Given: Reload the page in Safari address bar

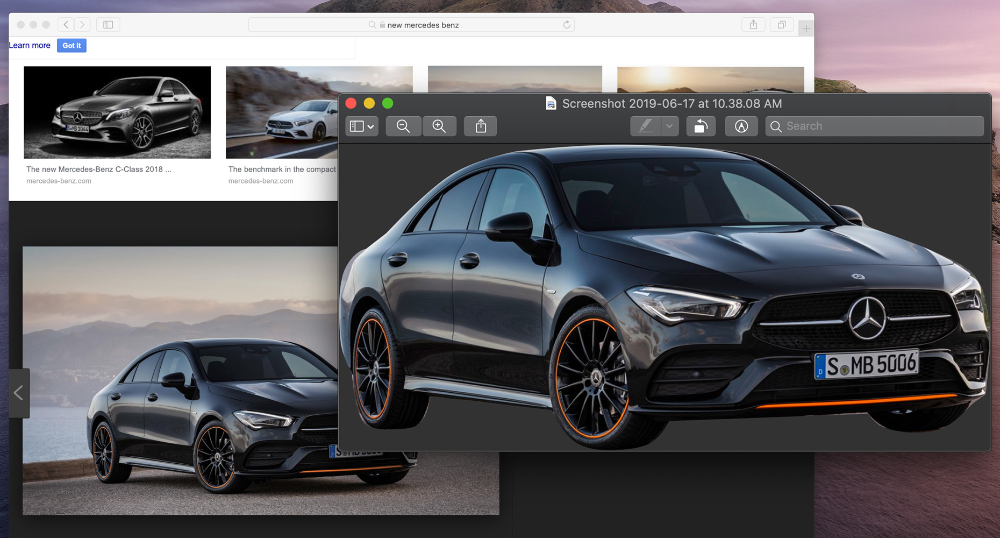Looking at the screenshot, I should pyautogui.click(x=568, y=24).
